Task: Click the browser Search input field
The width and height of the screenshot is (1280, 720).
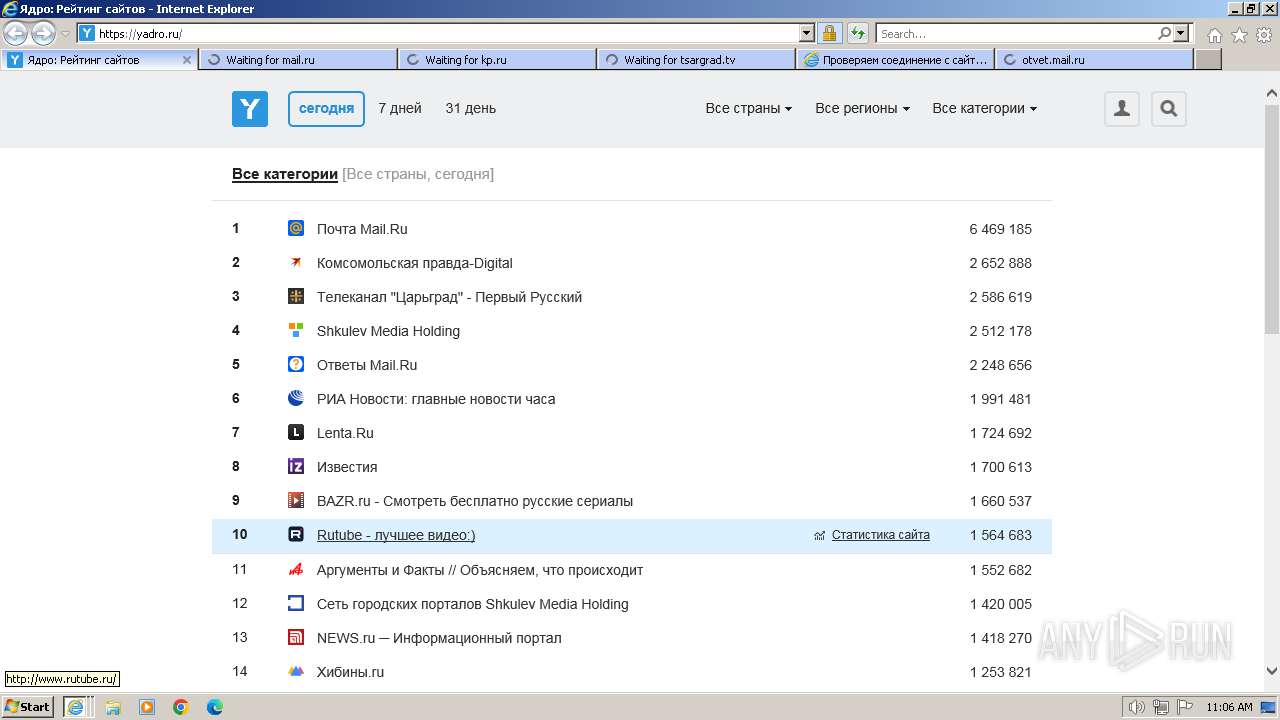Action: (1016, 33)
